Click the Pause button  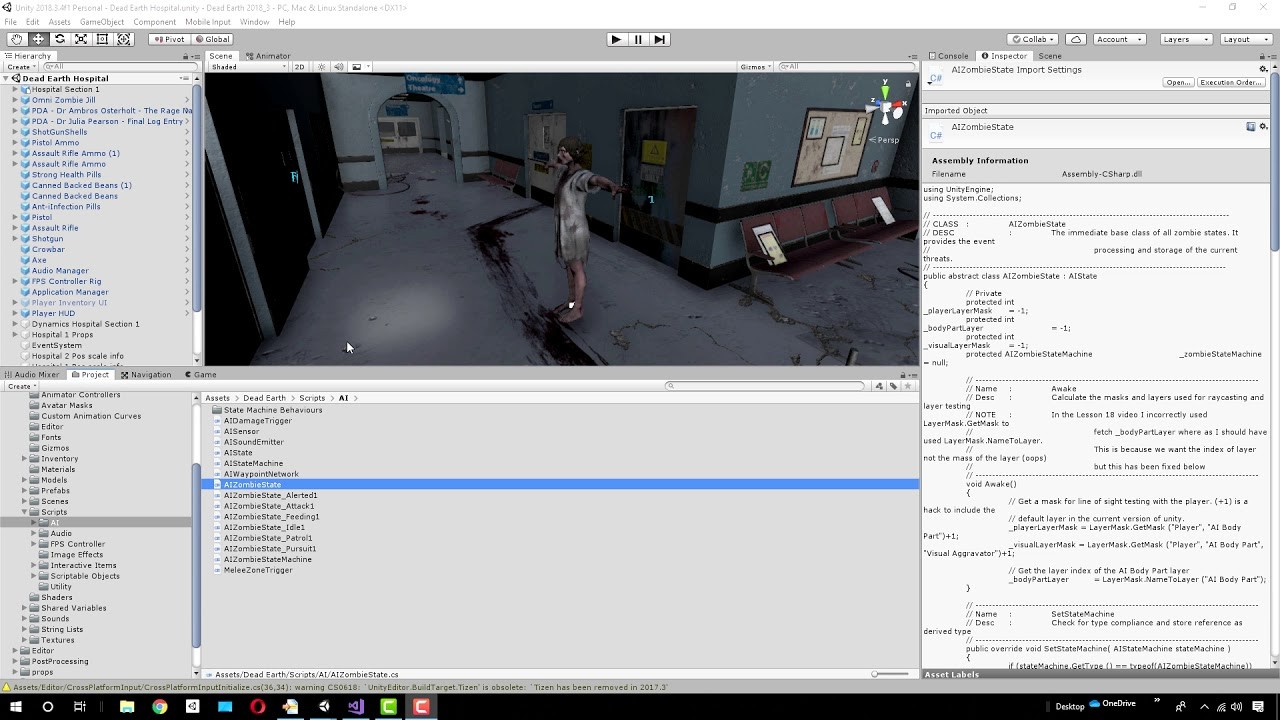(638, 39)
